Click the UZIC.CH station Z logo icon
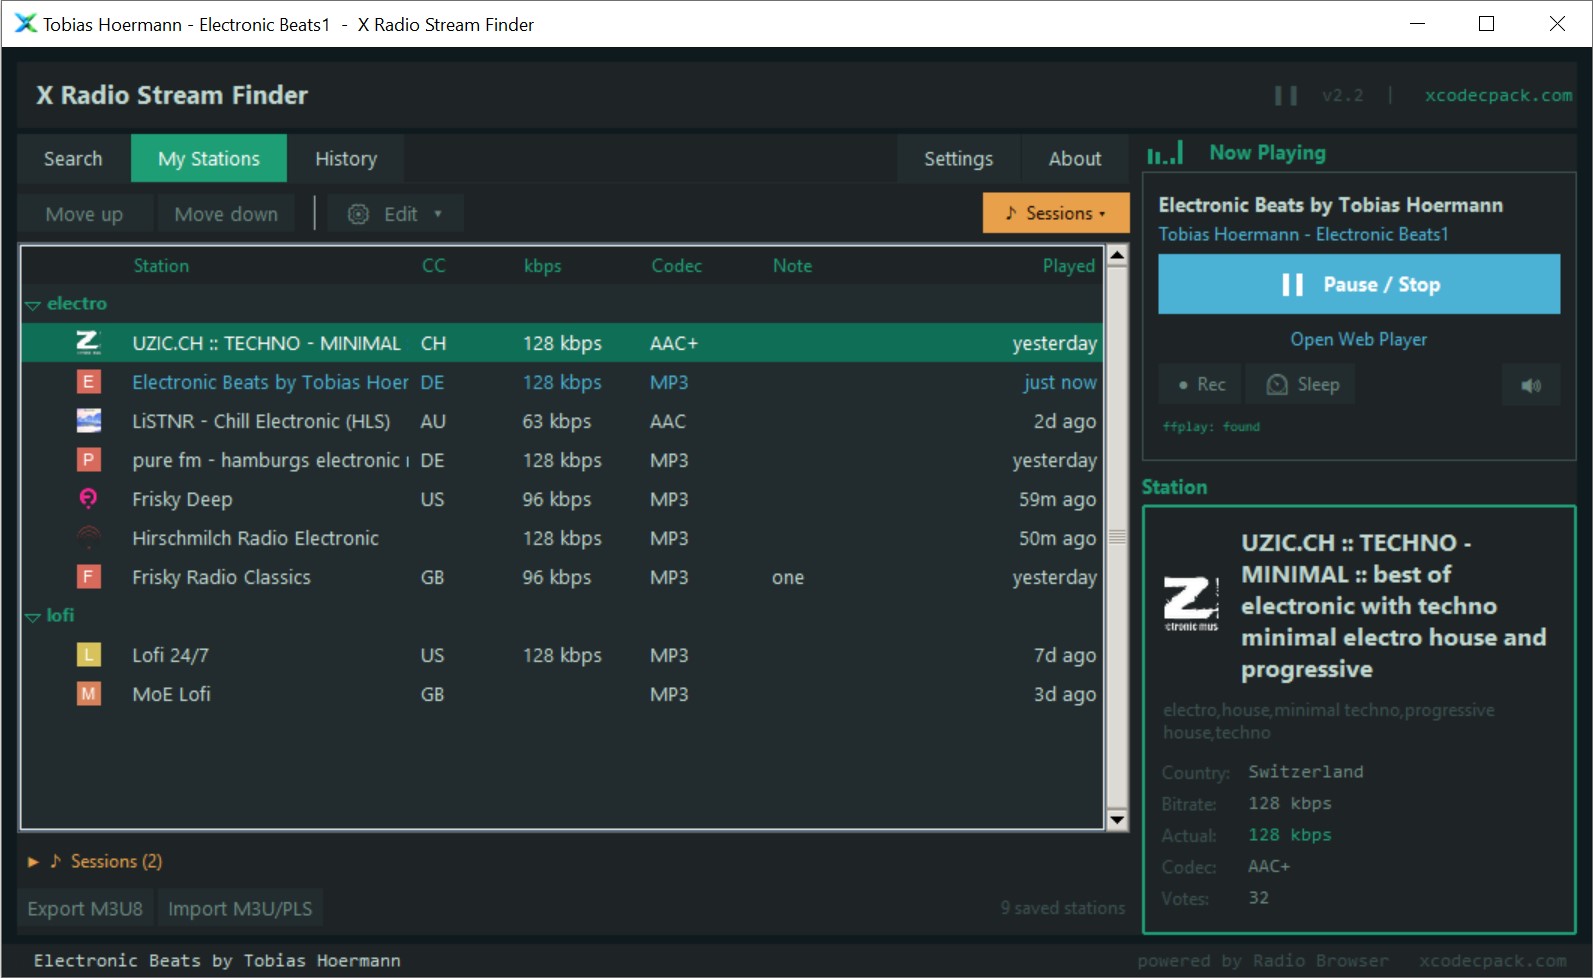The width and height of the screenshot is (1593, 978). (89, 343)
